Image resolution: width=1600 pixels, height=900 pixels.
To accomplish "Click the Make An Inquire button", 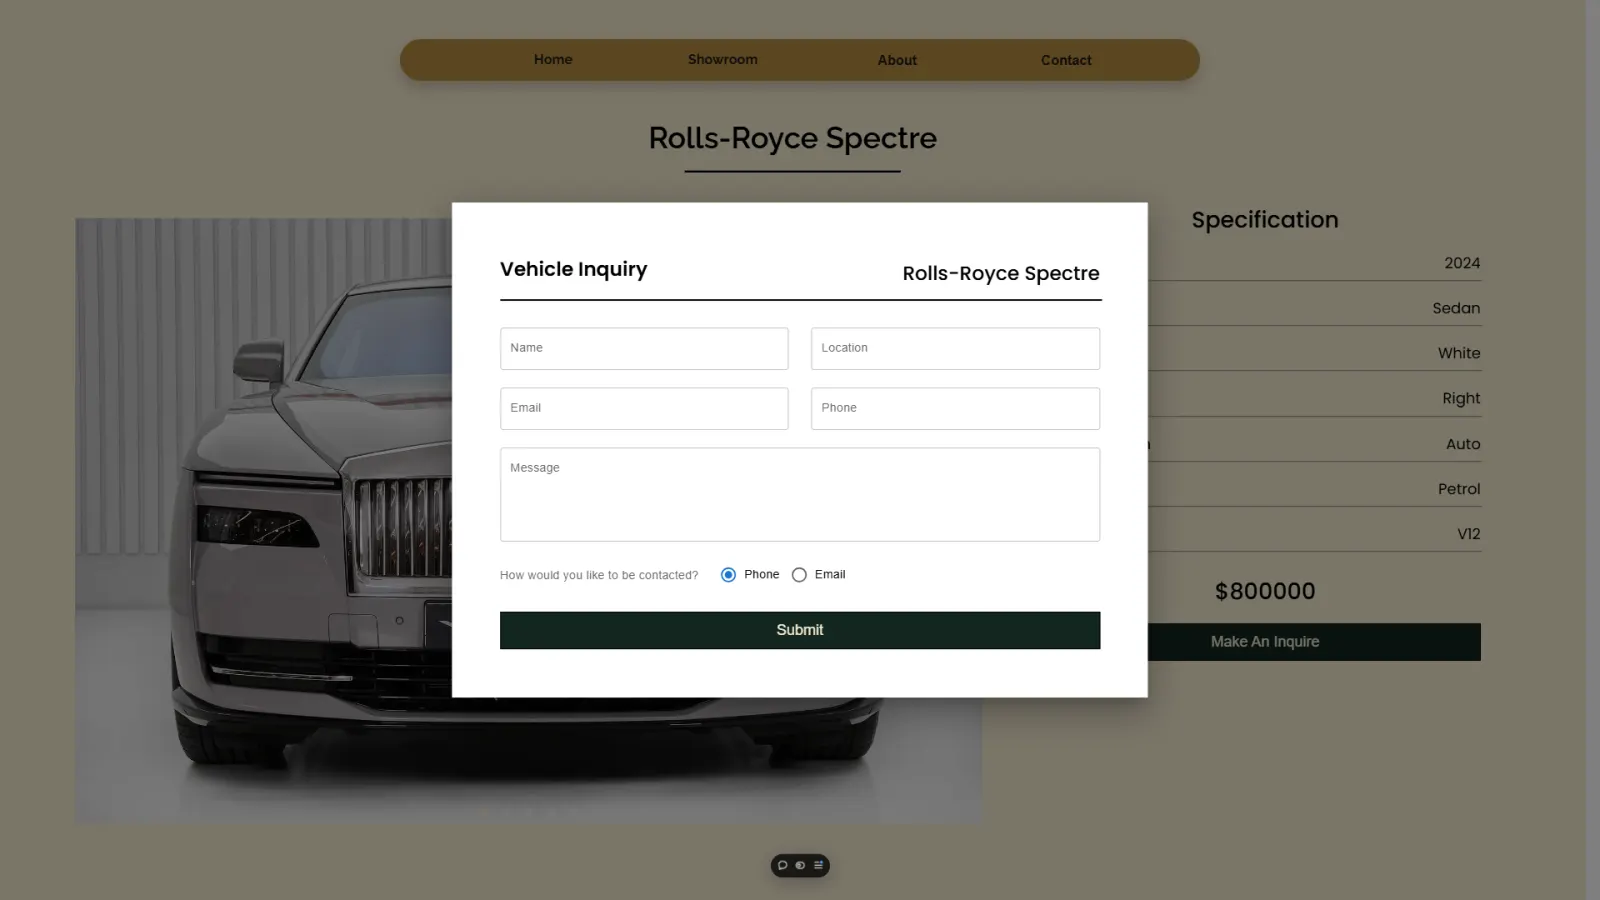I will 1314,642.
